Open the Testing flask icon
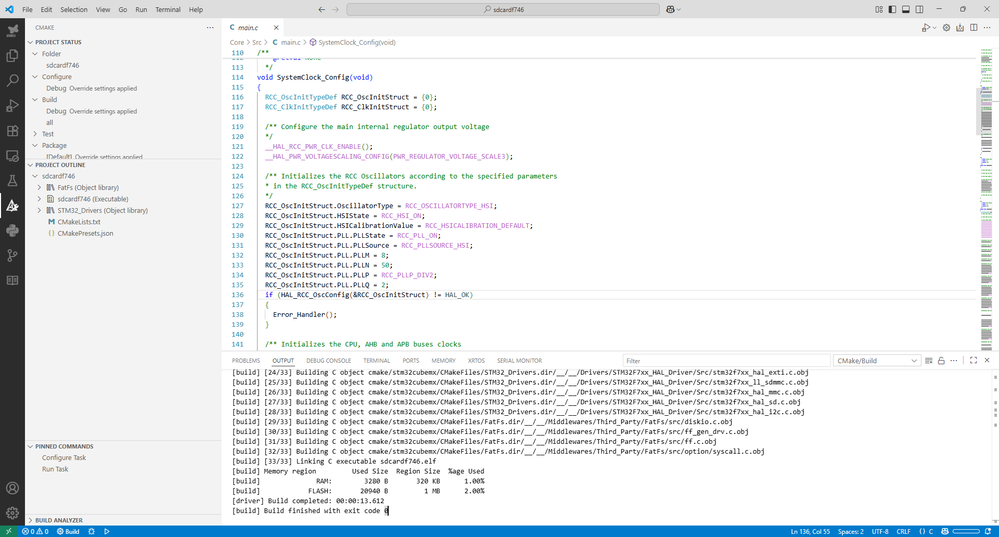The width and height of the screenshot is (999, 537). [x=12, y=181]
